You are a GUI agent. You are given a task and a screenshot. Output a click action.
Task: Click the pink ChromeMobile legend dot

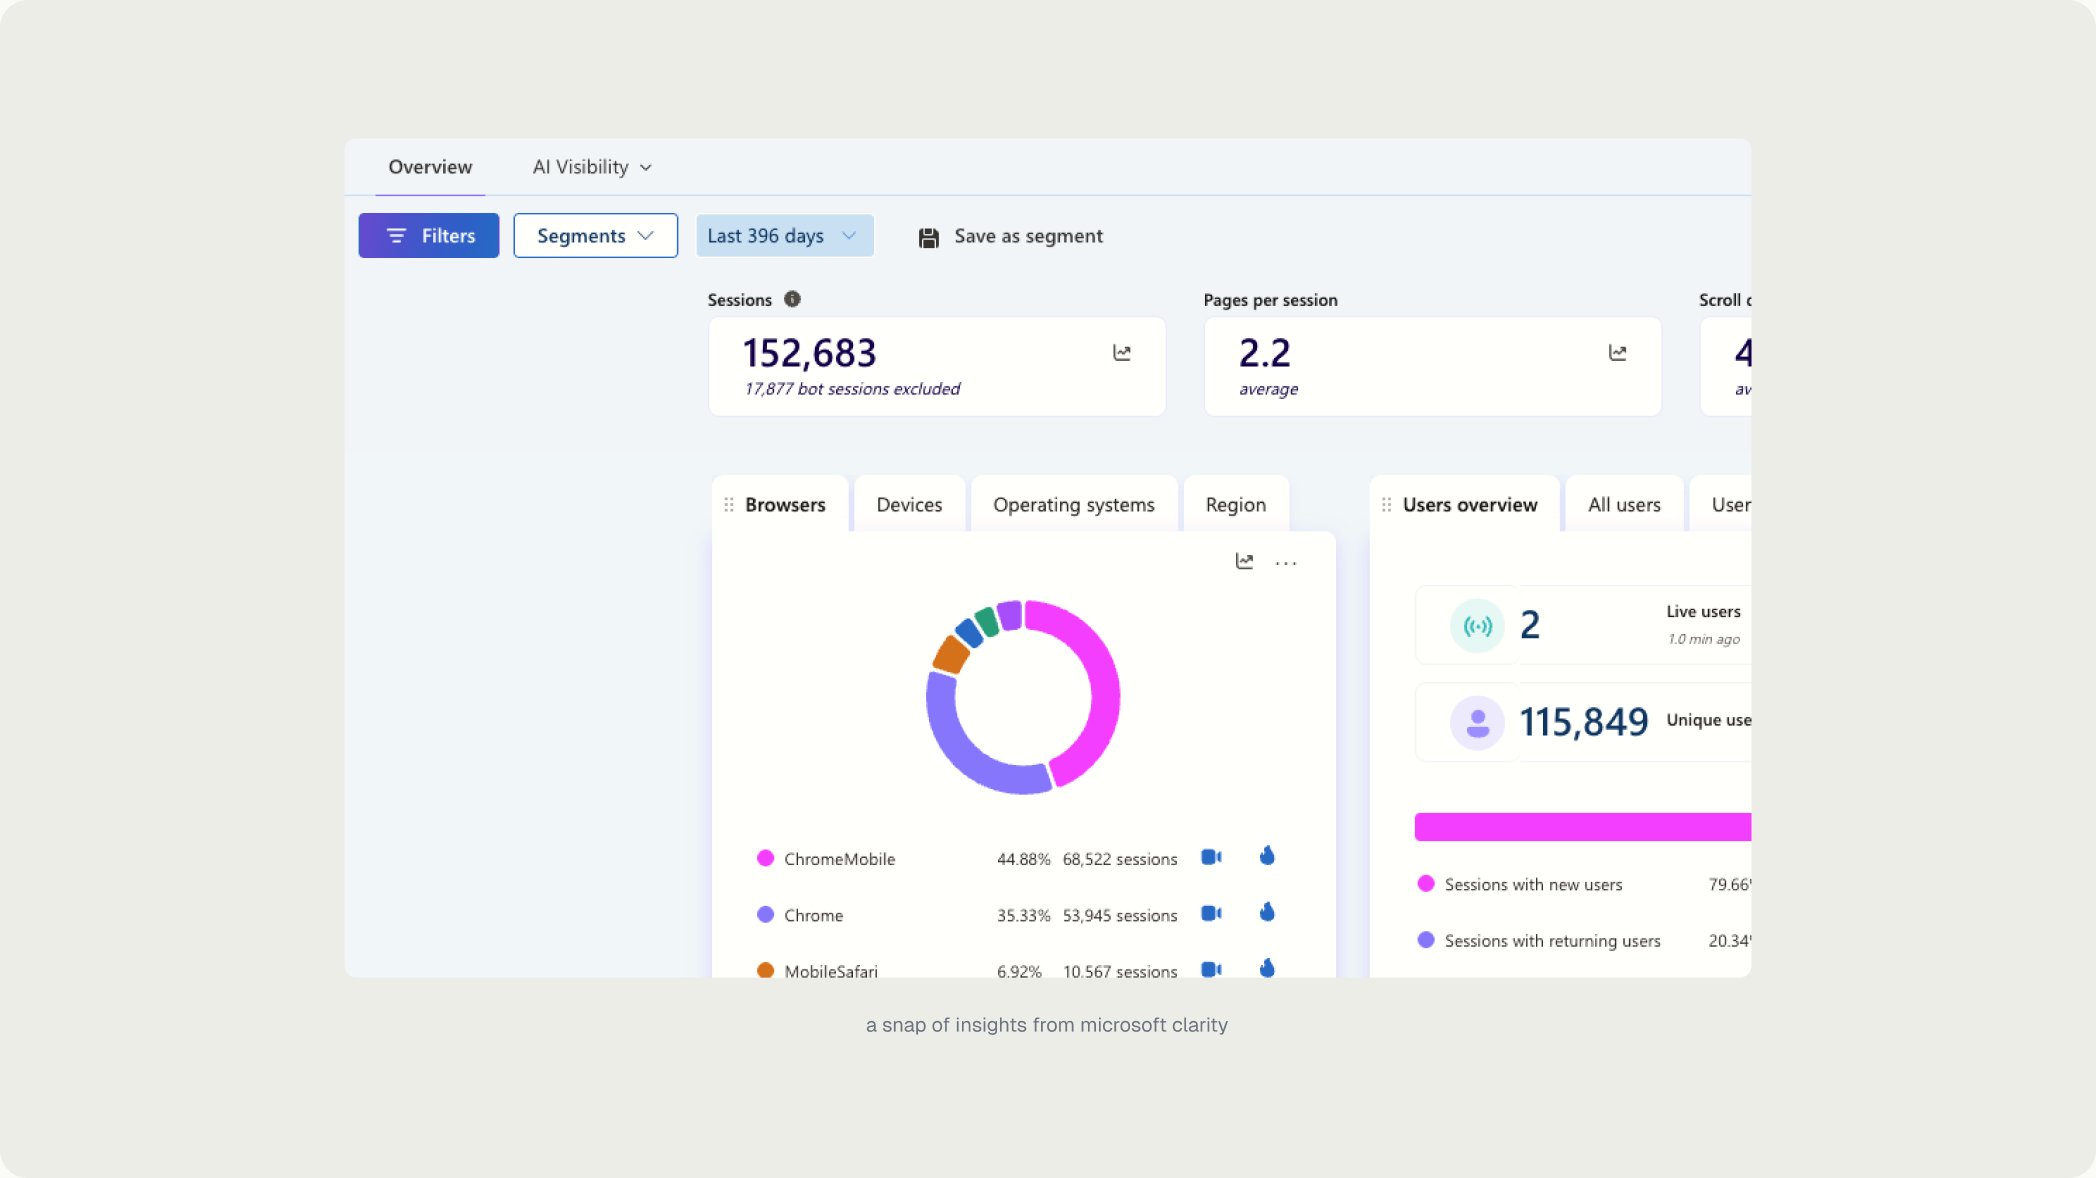pyautogui.click(x=765, y=858)
